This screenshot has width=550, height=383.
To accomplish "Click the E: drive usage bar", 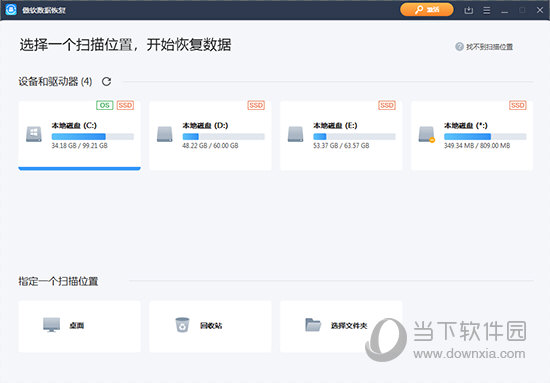I will (354, 136).
